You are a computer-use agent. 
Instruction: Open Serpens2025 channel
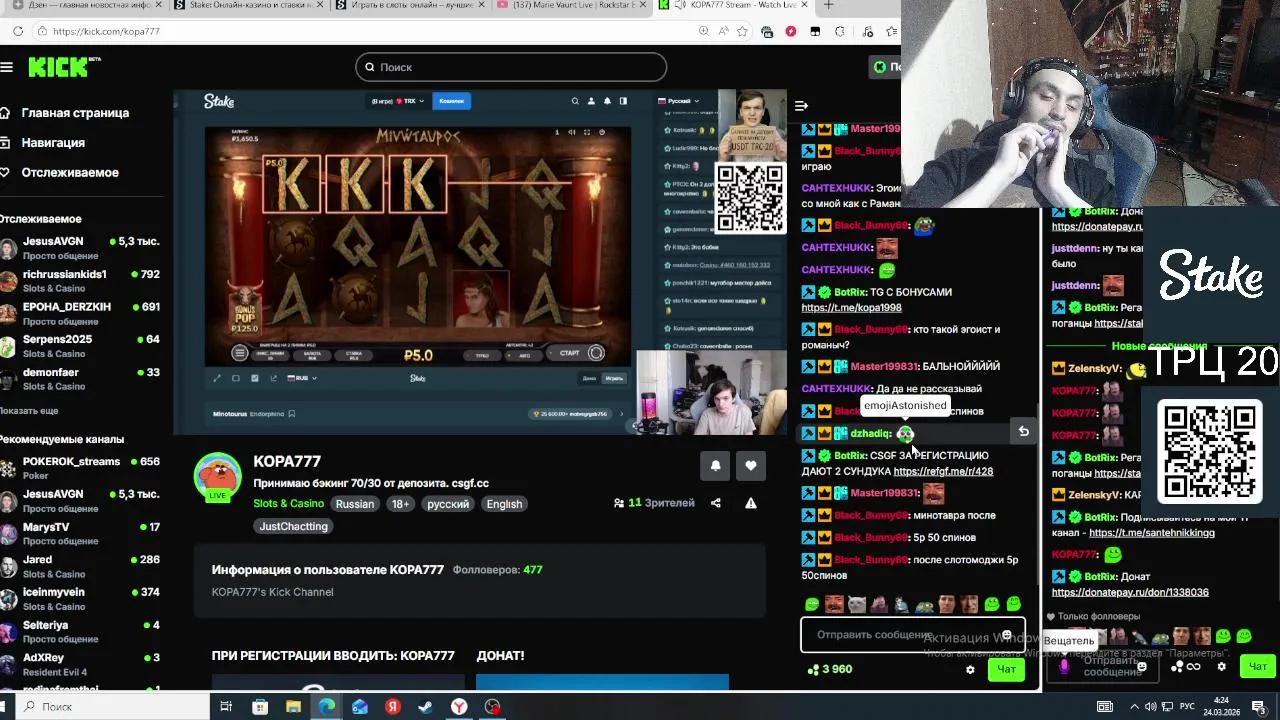80,346
